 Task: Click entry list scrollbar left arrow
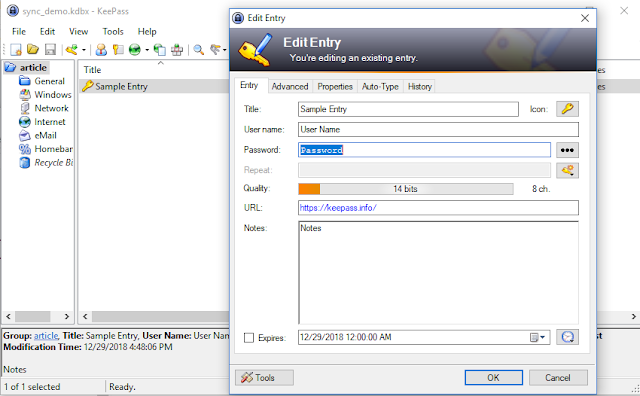click(85, 316)
